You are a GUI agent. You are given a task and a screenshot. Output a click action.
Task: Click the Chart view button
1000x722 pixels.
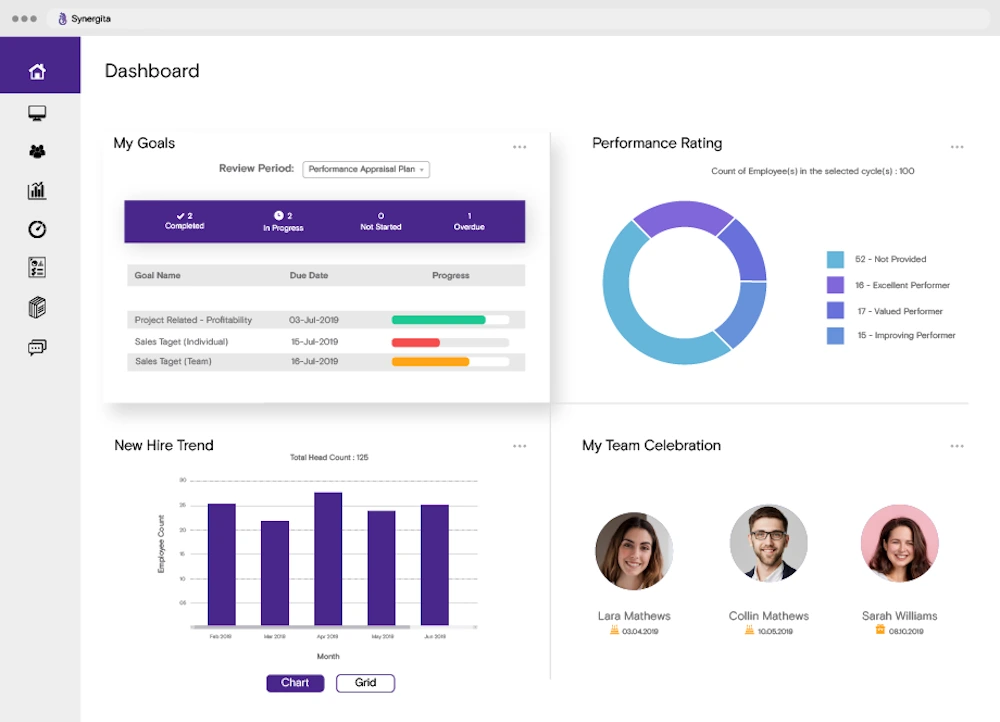pyautogui.click(x=295, y=683)
